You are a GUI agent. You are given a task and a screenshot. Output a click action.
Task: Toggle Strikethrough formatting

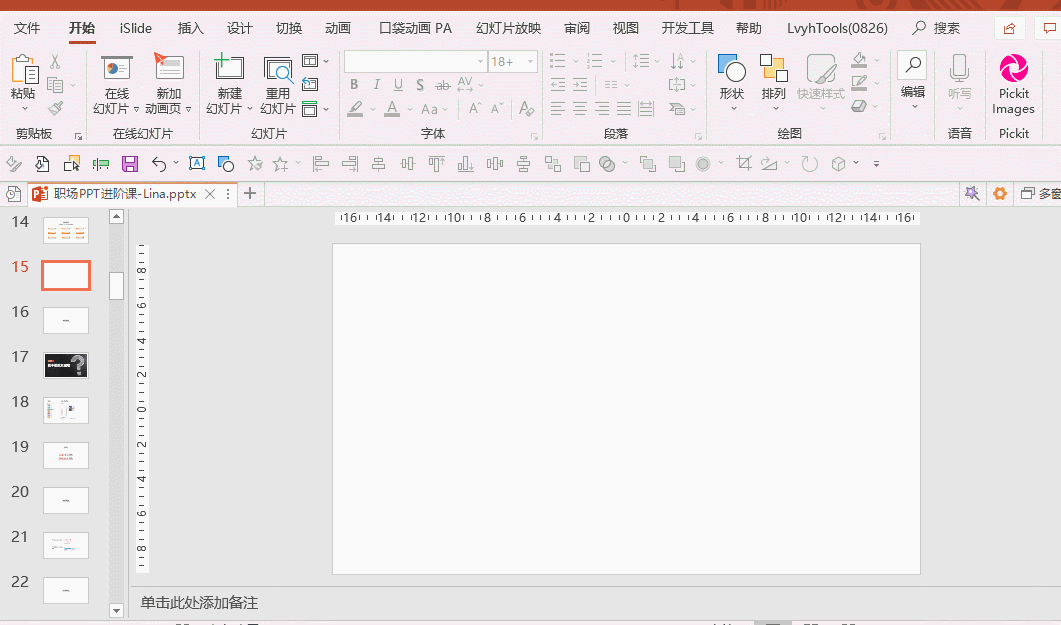point(443,85)
